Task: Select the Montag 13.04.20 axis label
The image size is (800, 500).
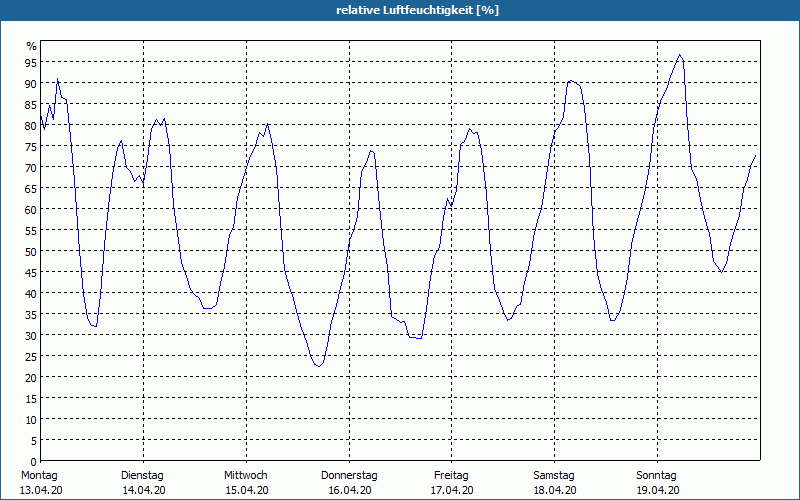Action: tap(41, 483)
